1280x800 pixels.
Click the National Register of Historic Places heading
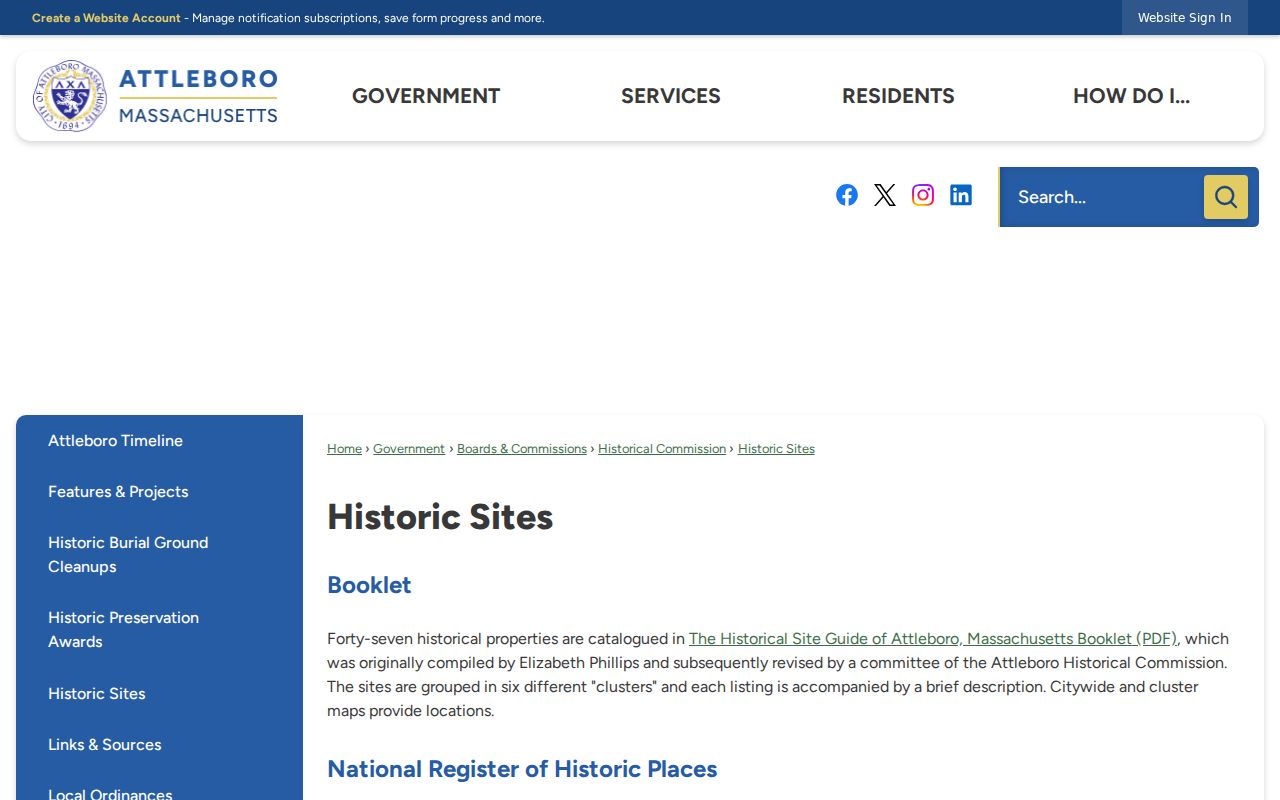522,769
